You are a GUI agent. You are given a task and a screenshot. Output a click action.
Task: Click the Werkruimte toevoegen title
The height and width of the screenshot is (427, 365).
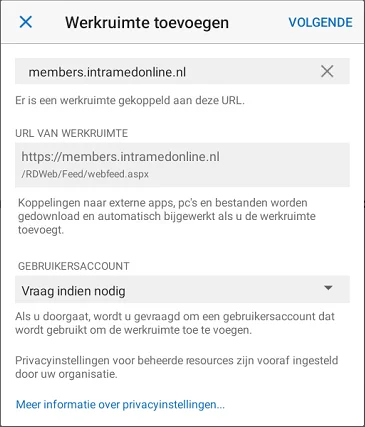click(147, 23)
